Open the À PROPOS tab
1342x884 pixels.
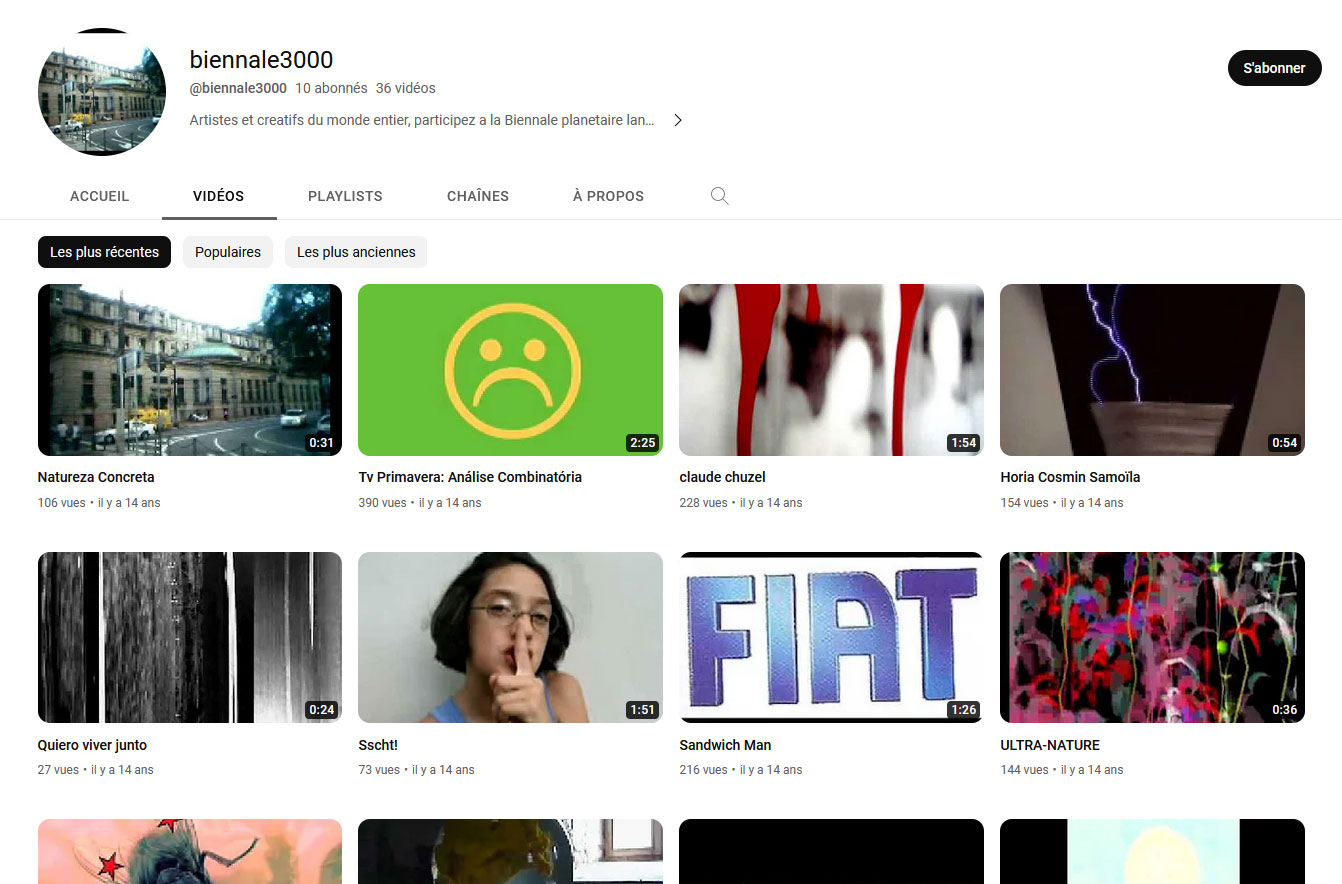(608, 196)
